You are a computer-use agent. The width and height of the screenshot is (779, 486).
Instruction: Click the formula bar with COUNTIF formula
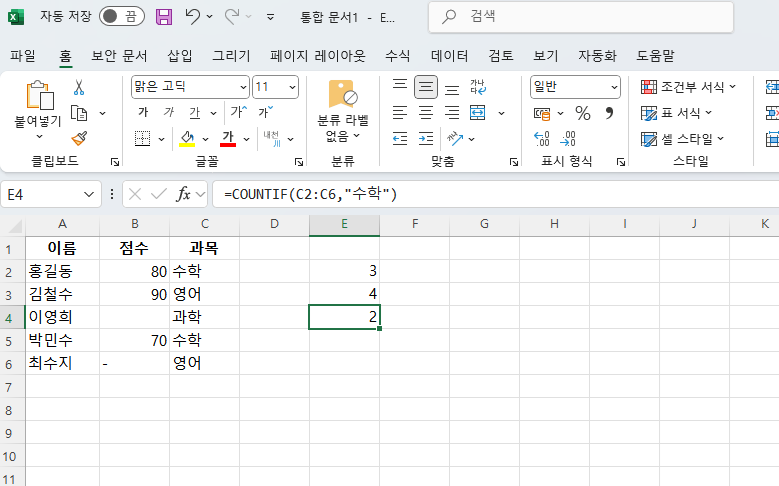(x=497, y=194)
